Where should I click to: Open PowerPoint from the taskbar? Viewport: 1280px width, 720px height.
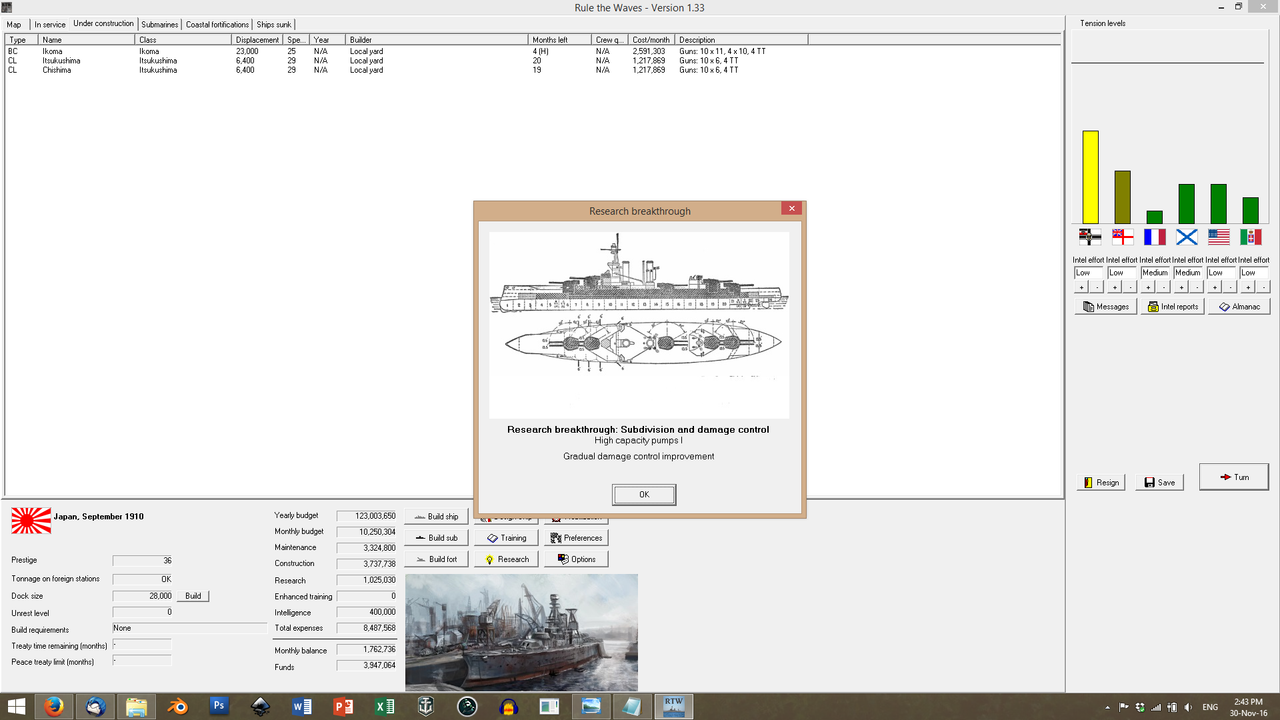click(342, 706)
